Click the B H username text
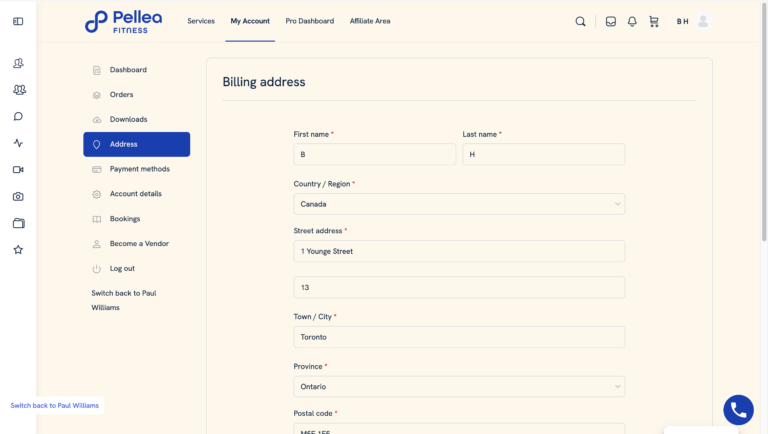This screenshot has width=768, height=434. (x=682, y=22)
